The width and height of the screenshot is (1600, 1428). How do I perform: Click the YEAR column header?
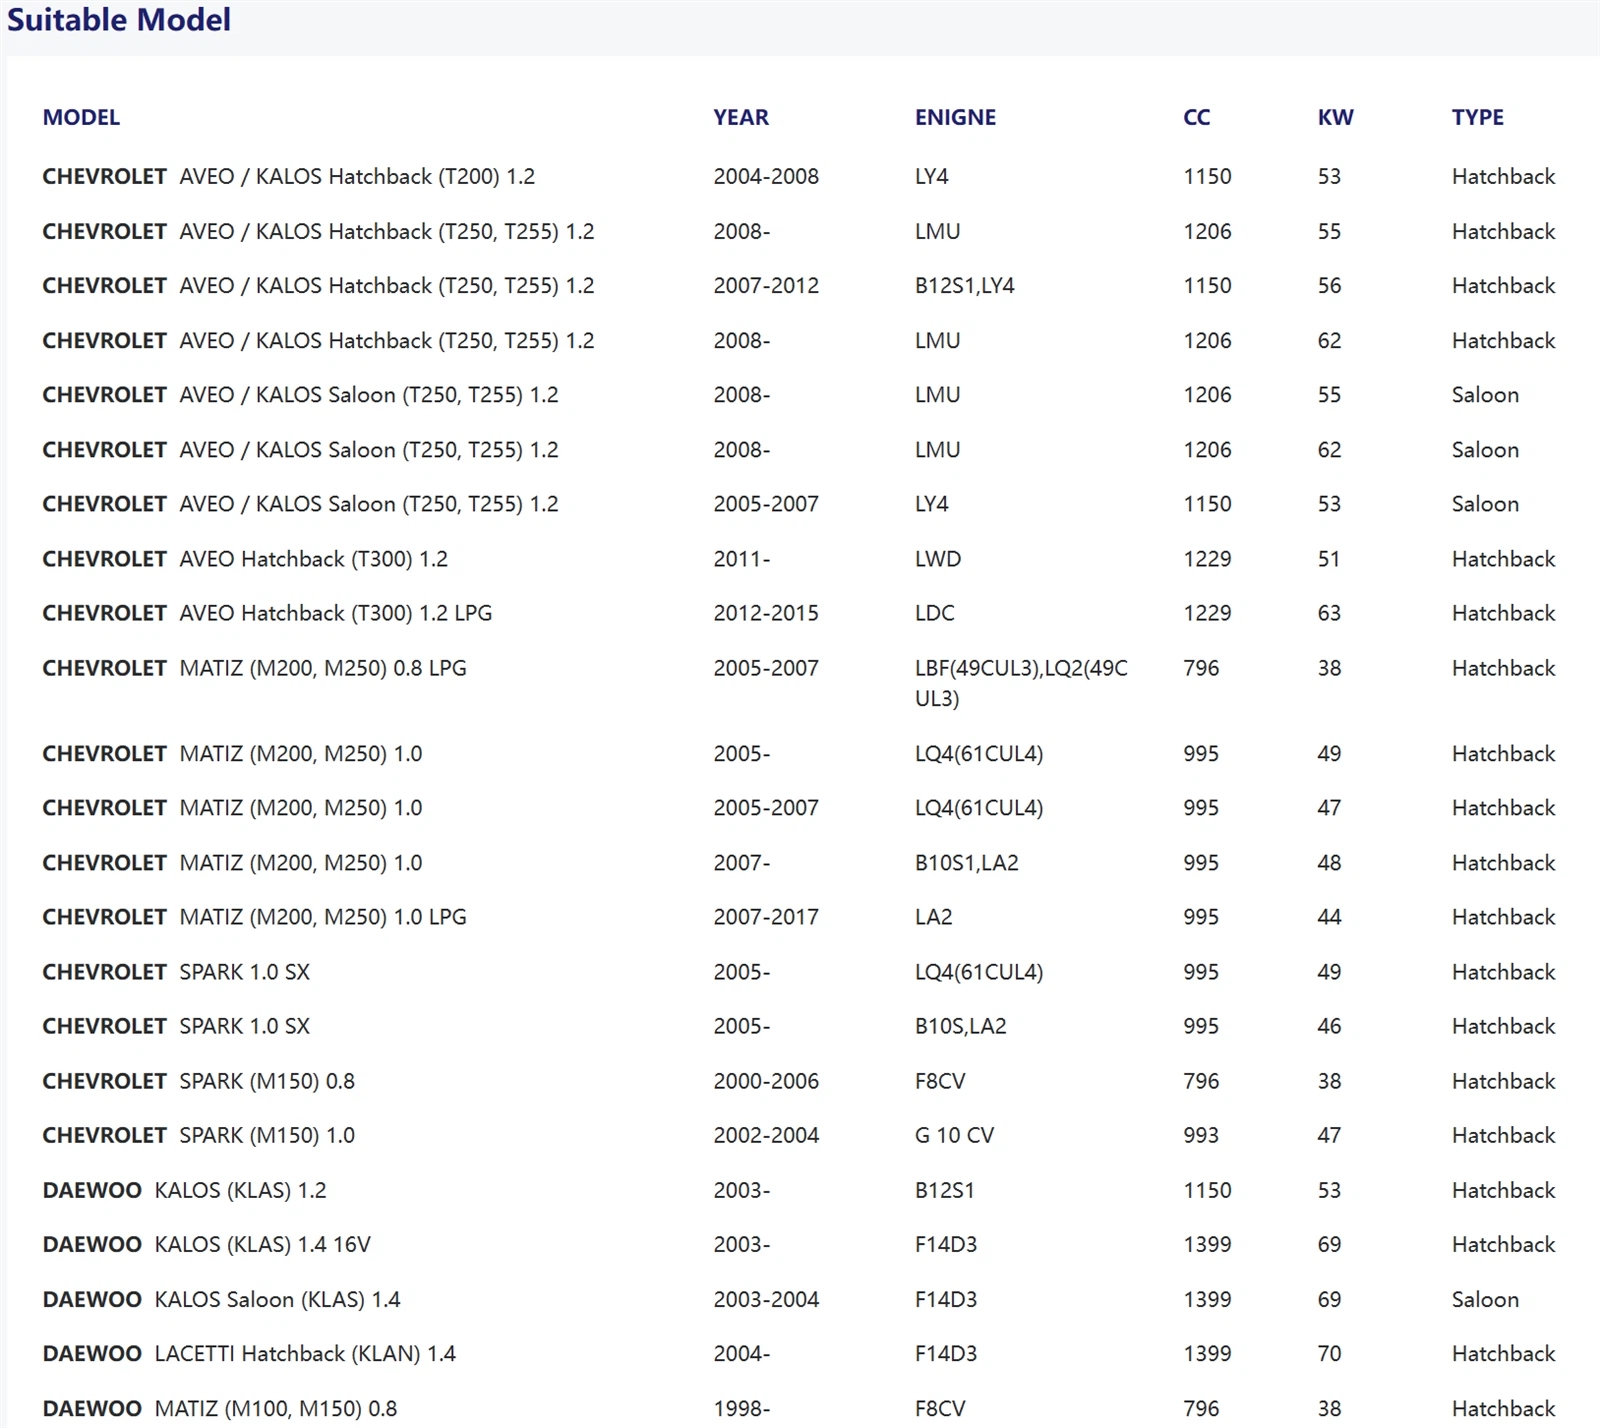coord(741,117)
